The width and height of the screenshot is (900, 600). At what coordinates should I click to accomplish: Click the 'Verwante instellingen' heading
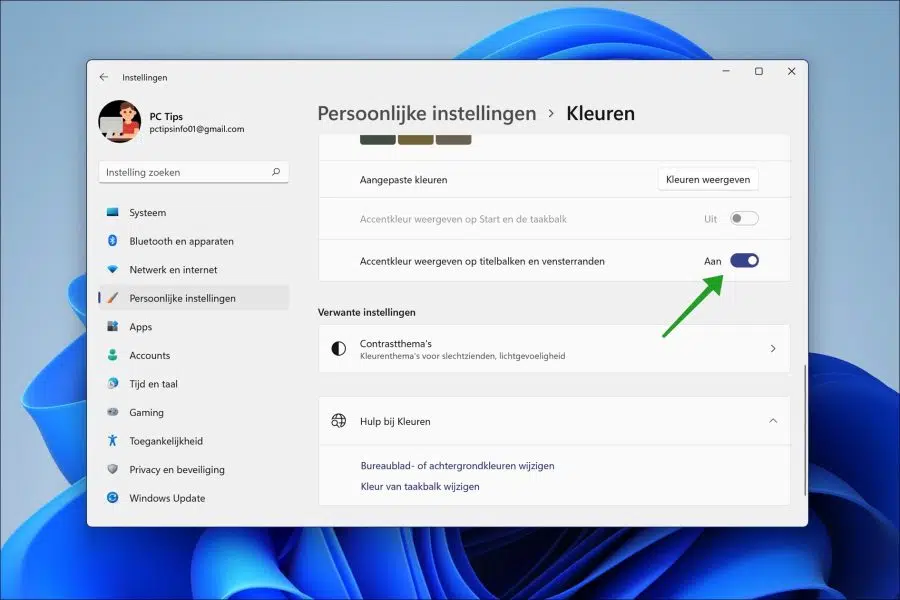pos(367,312)
